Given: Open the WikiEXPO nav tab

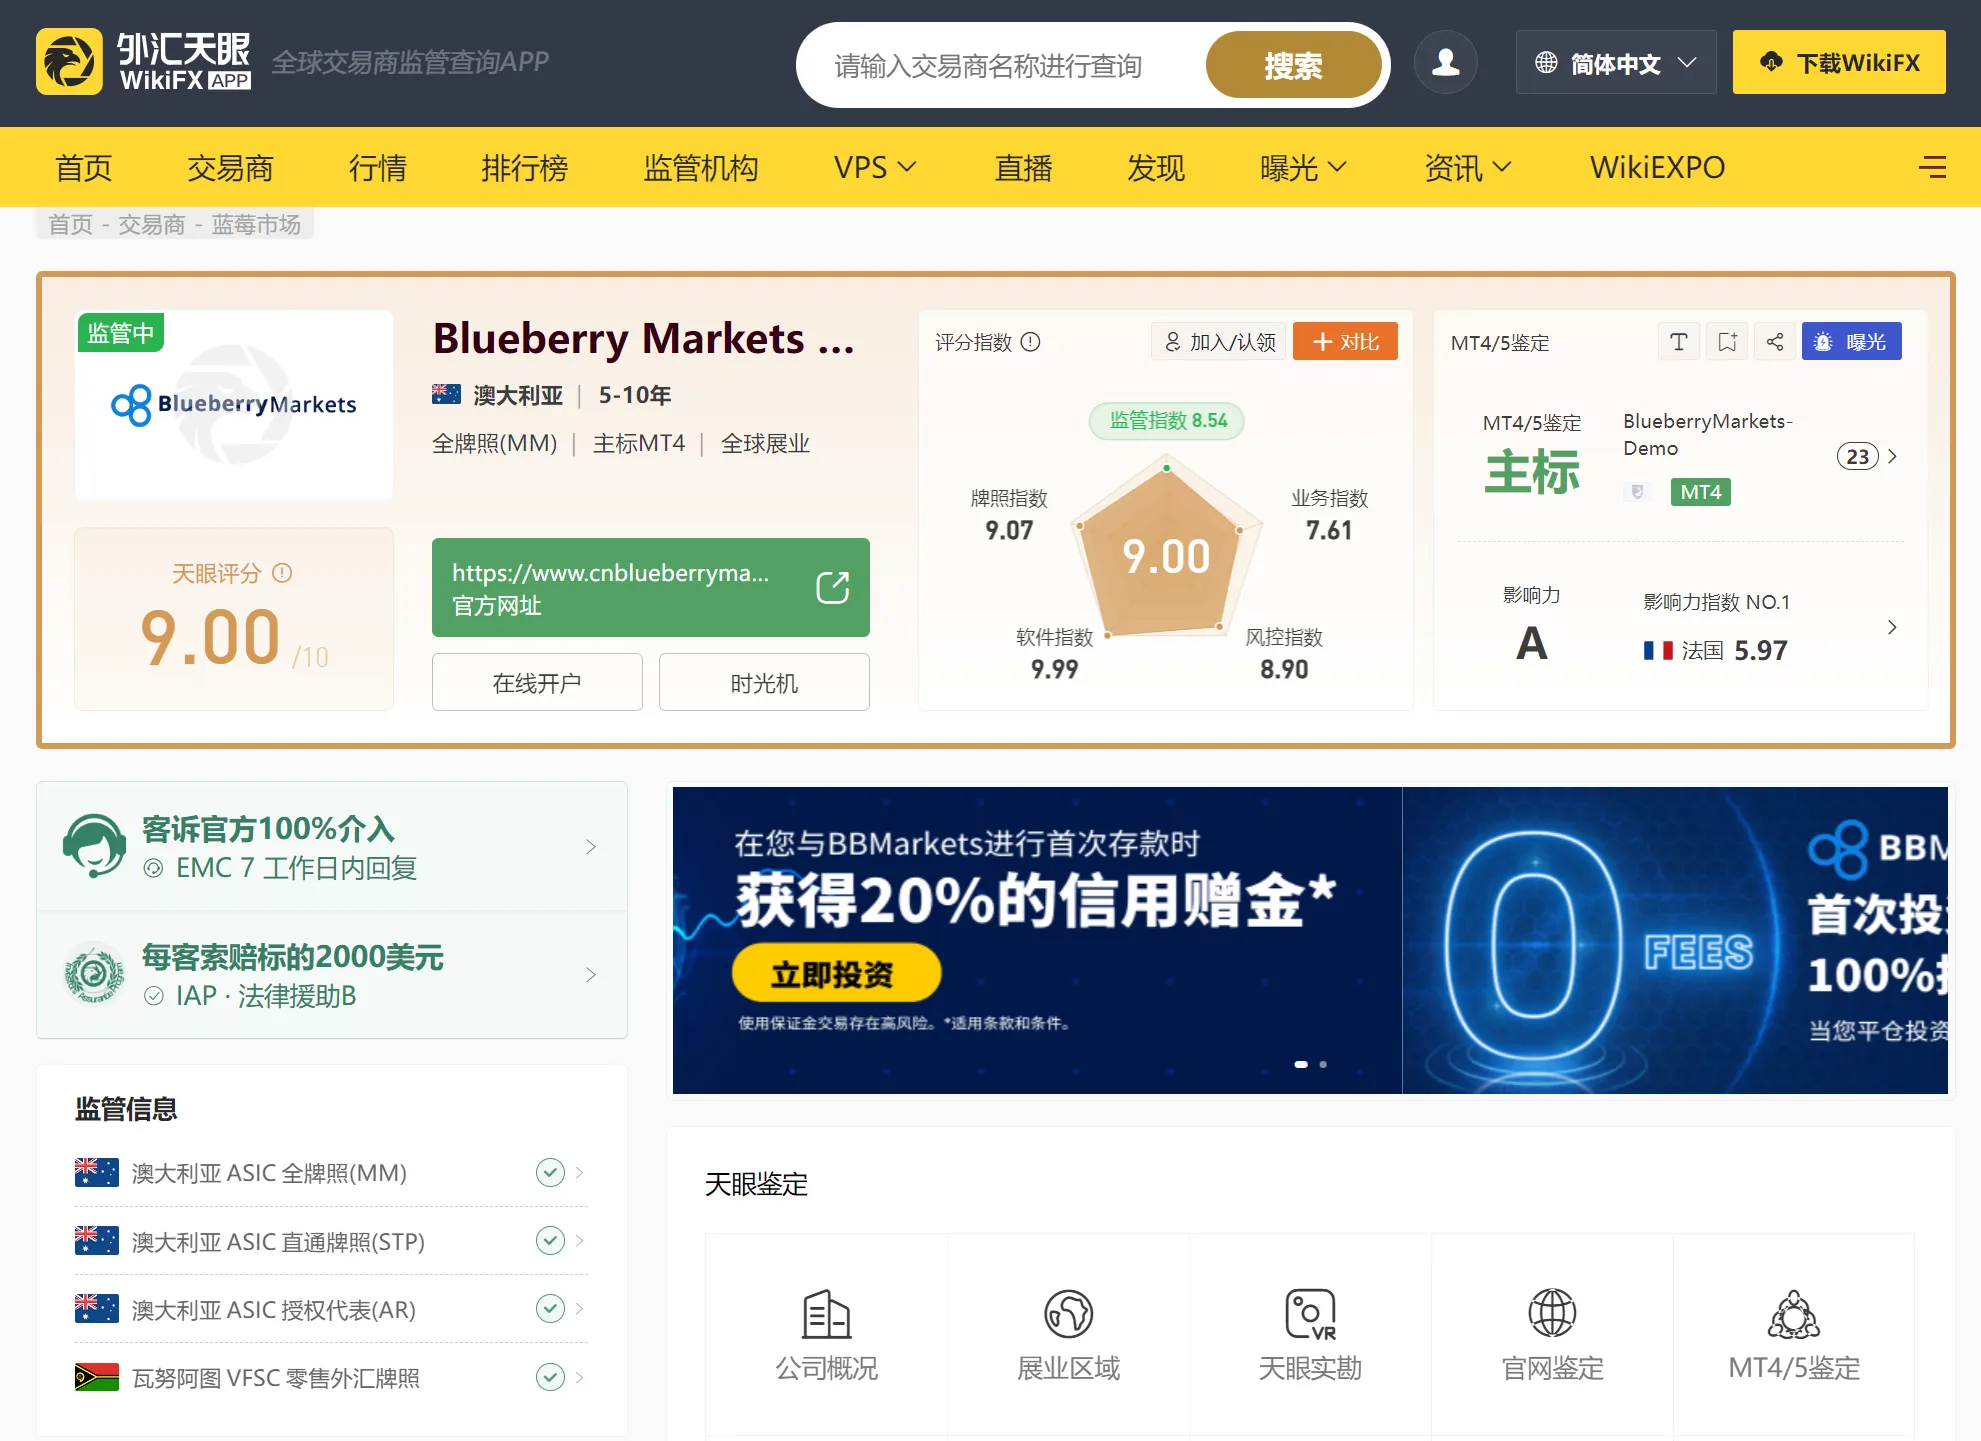Looking at the screenshot, I should pos(1657,167).
